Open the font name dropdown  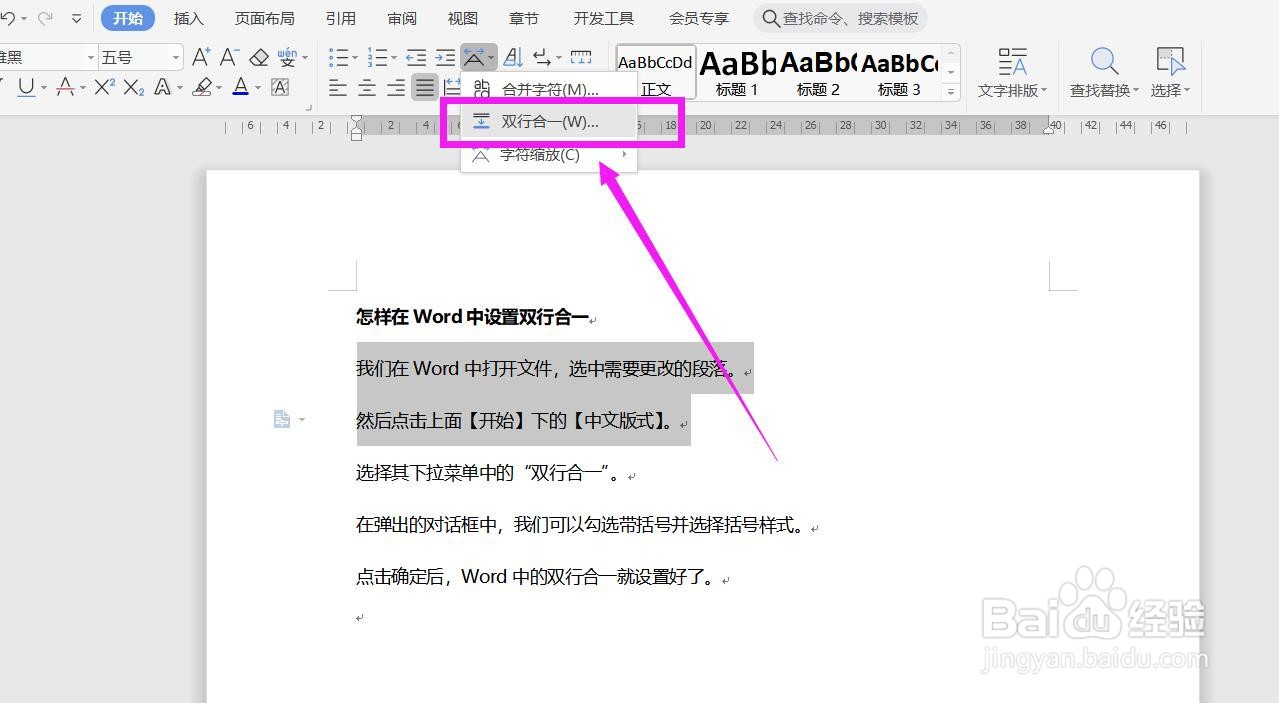pyautogui.click(x=90, y=58)
